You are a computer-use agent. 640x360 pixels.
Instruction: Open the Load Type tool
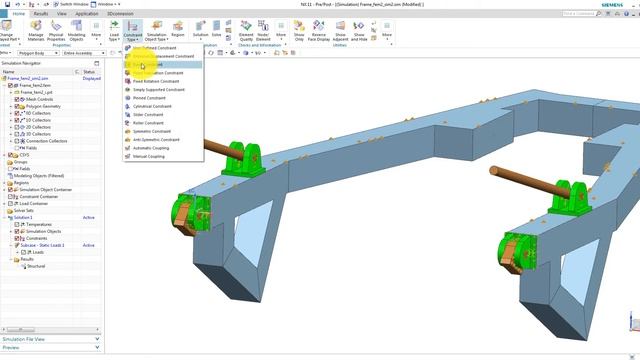[x=114, y=31]
